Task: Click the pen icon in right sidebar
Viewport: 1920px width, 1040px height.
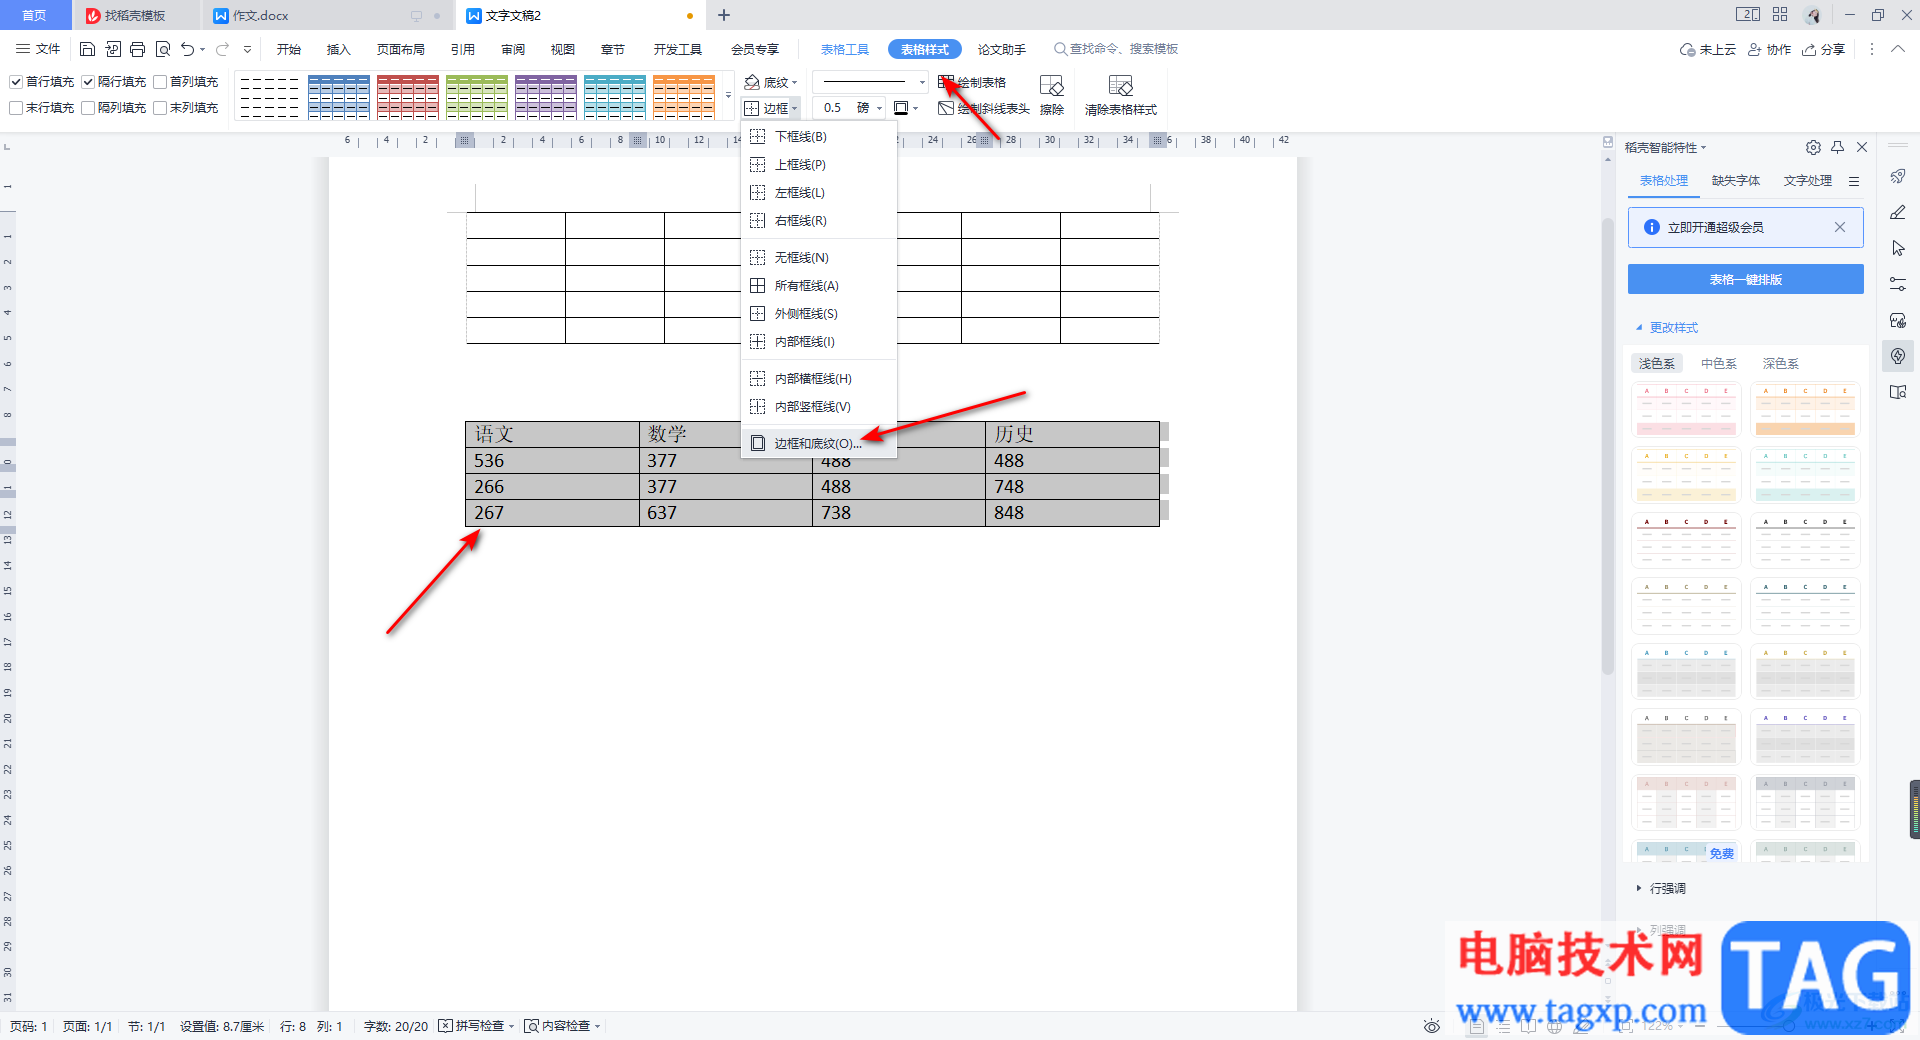Action: coord(1898,212)
